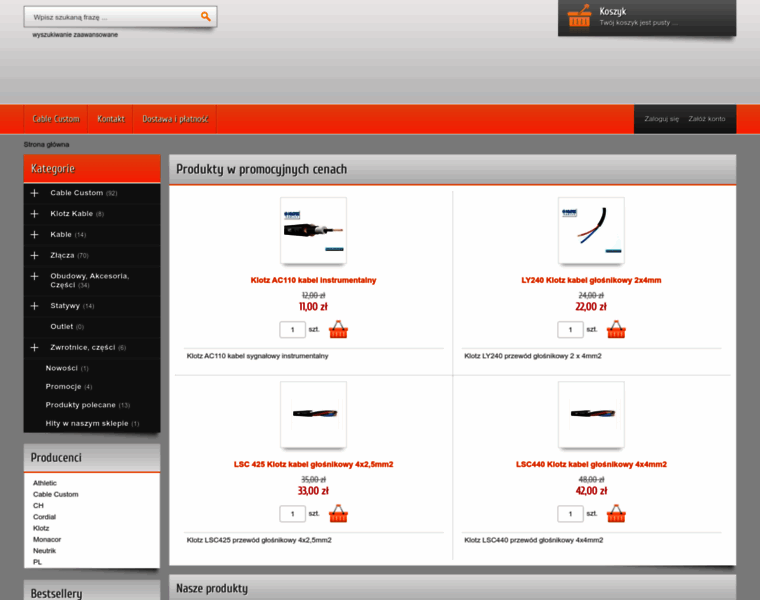Viewport: 760px width, 600px height.
Task: Select producer PL
Action: point(37,562)
